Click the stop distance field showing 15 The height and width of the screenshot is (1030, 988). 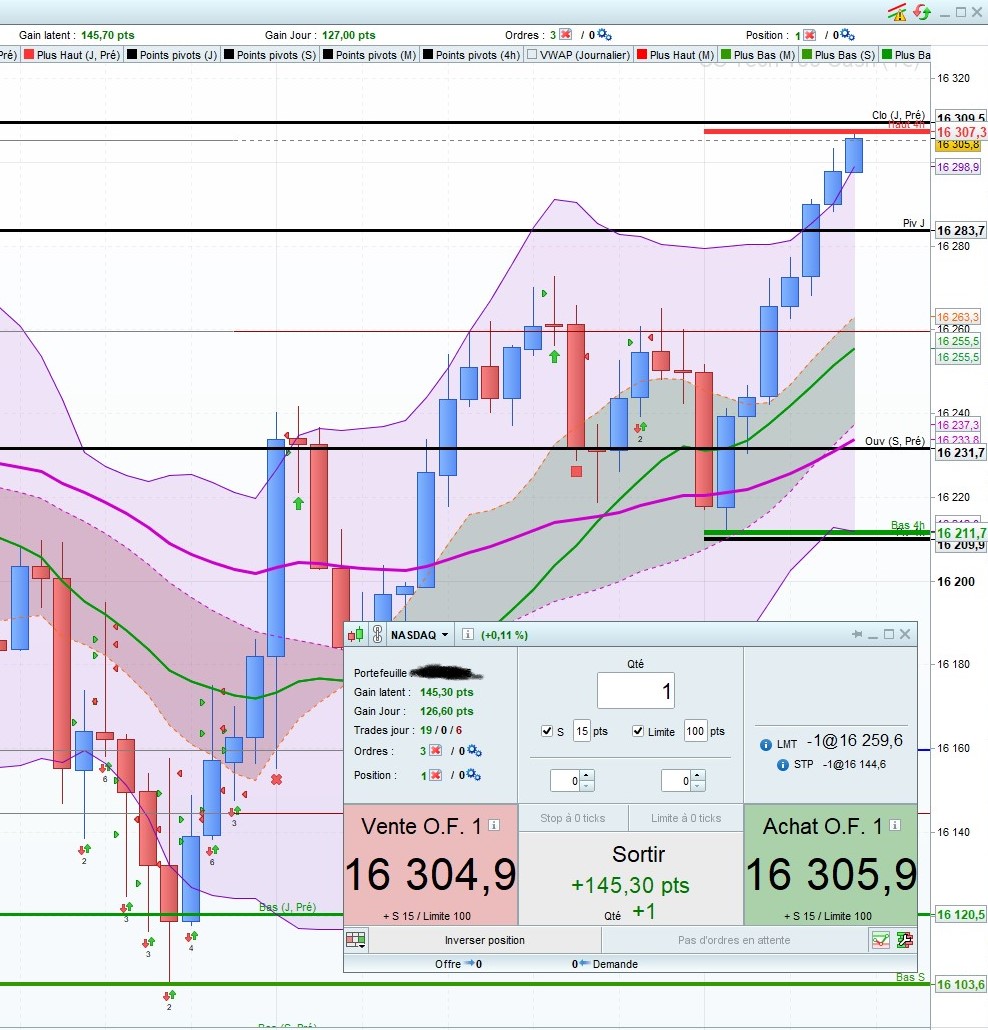click(x=581, y=731)
